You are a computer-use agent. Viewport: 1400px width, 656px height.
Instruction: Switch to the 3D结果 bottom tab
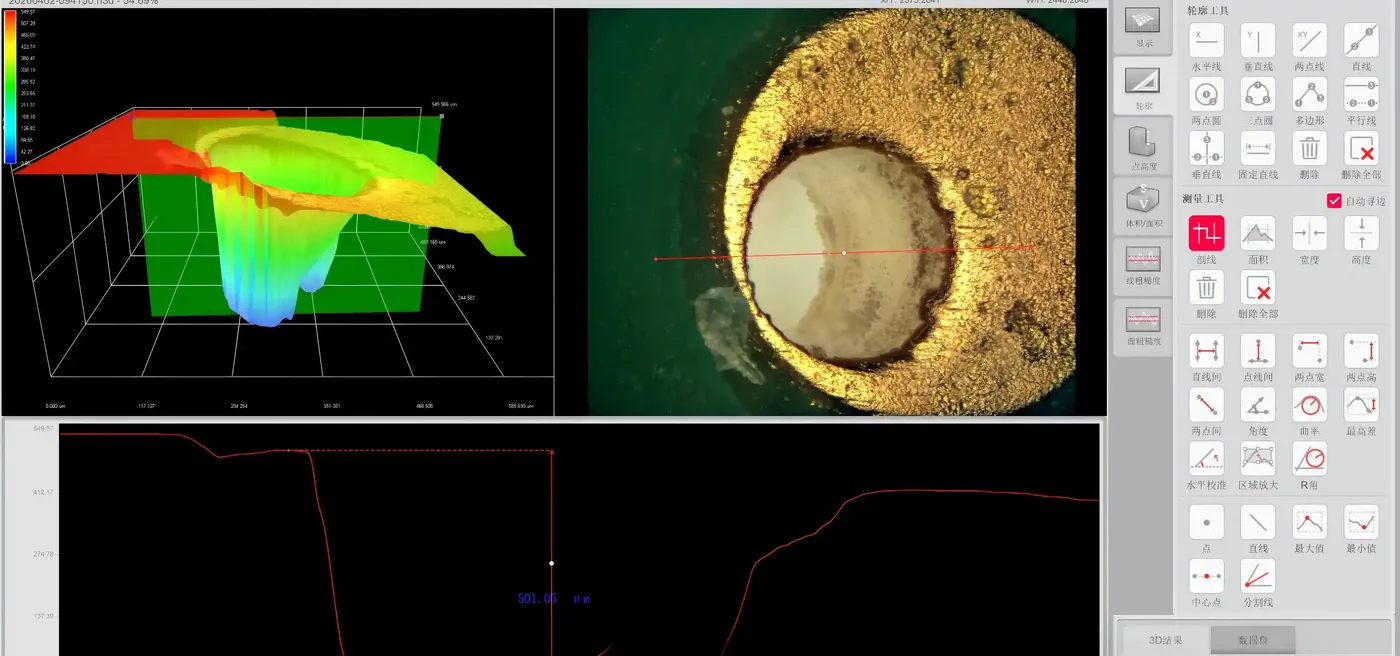1165,640
